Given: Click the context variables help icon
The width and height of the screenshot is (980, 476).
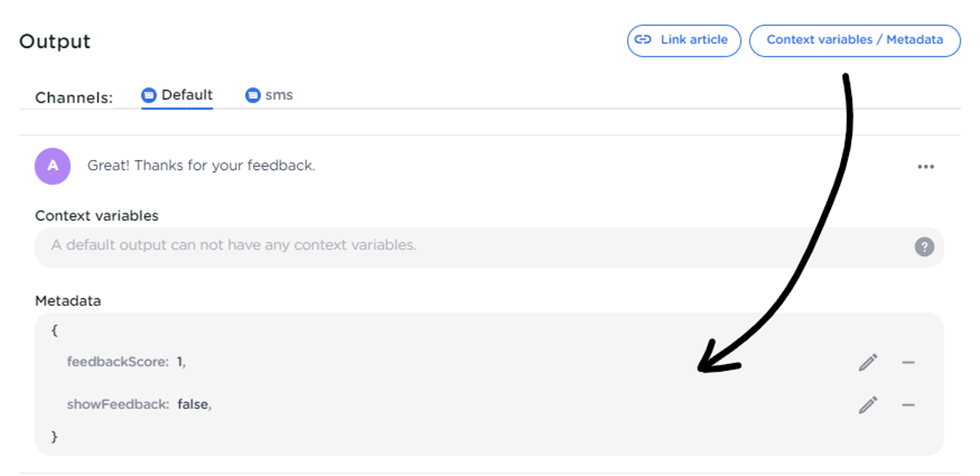Looking at the screenshot, I should tap(925, 246).
